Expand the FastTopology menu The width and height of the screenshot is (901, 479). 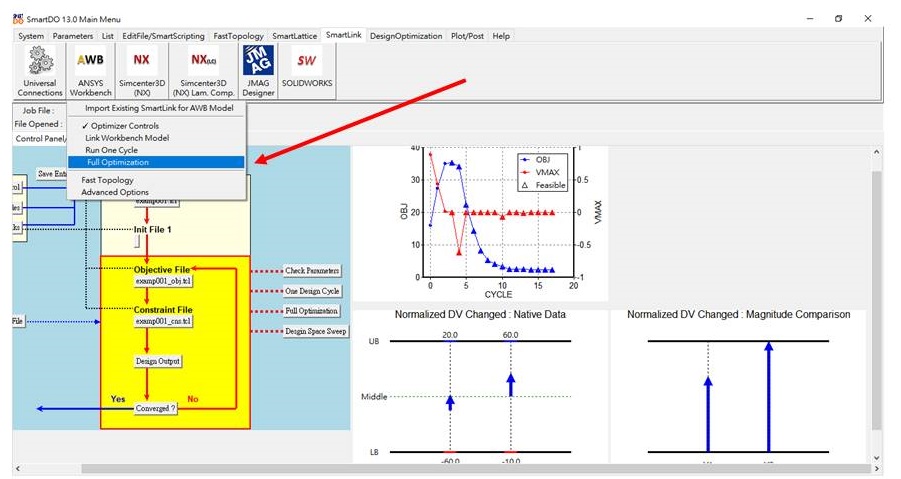pyautogui.click(x=239, y=36)
